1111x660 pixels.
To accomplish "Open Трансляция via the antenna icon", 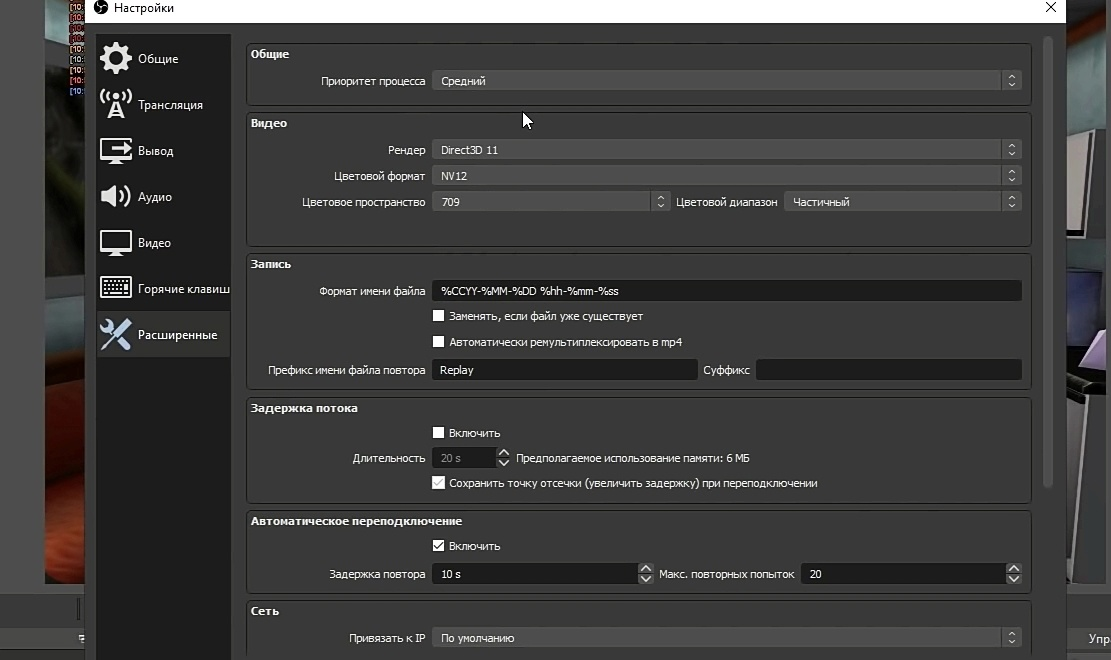I will 116,105.
